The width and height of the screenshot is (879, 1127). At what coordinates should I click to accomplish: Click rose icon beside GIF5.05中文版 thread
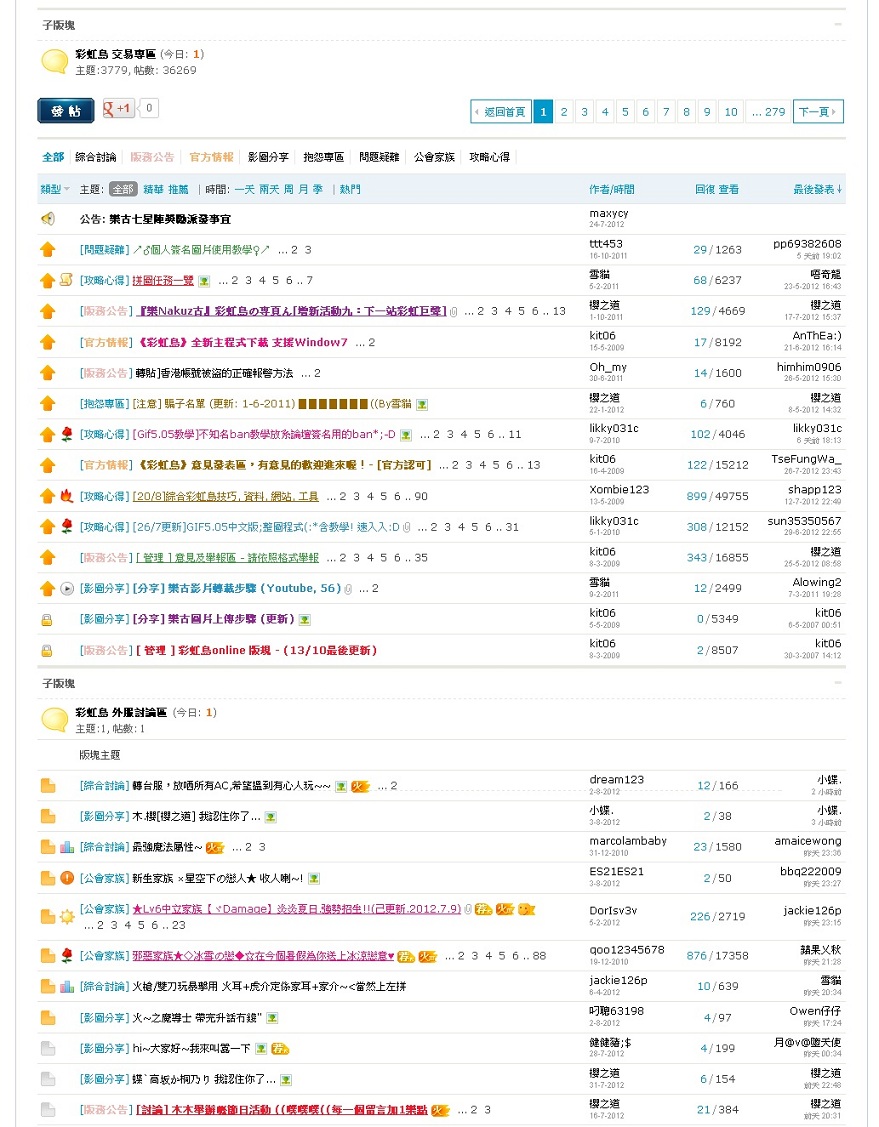click(67, 526)
